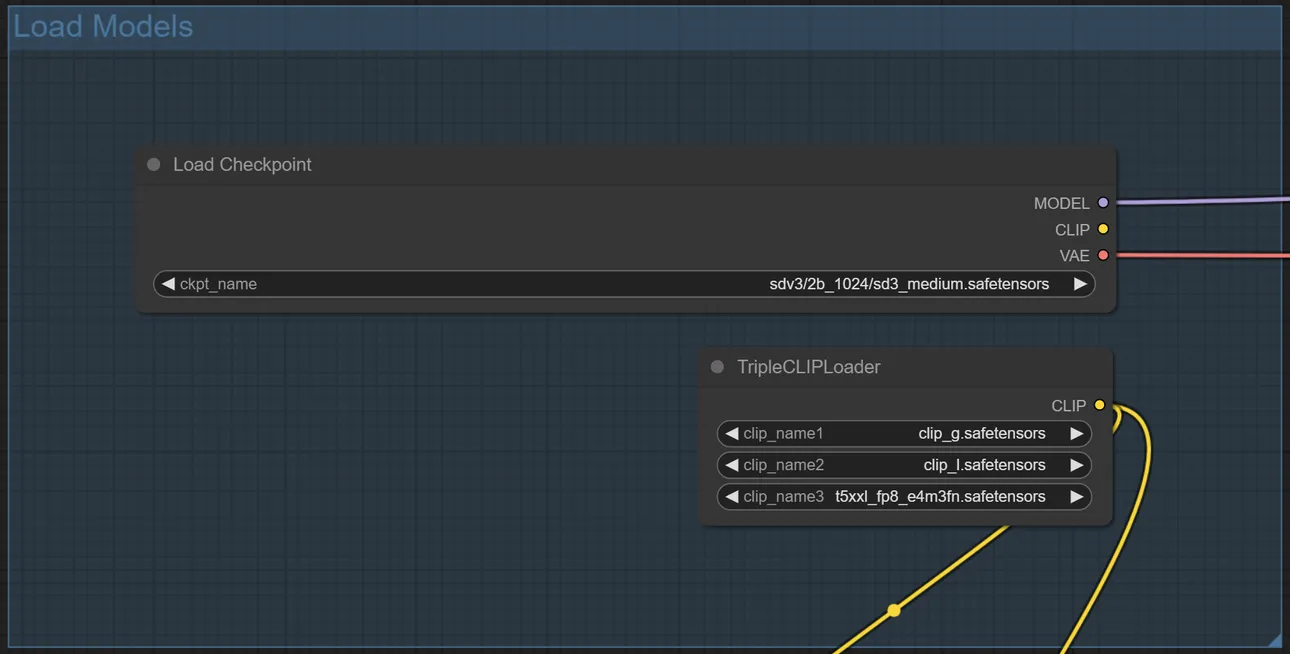
Task: Open the clip_g.safetensors dropdown
Action: tap(904, 434)
